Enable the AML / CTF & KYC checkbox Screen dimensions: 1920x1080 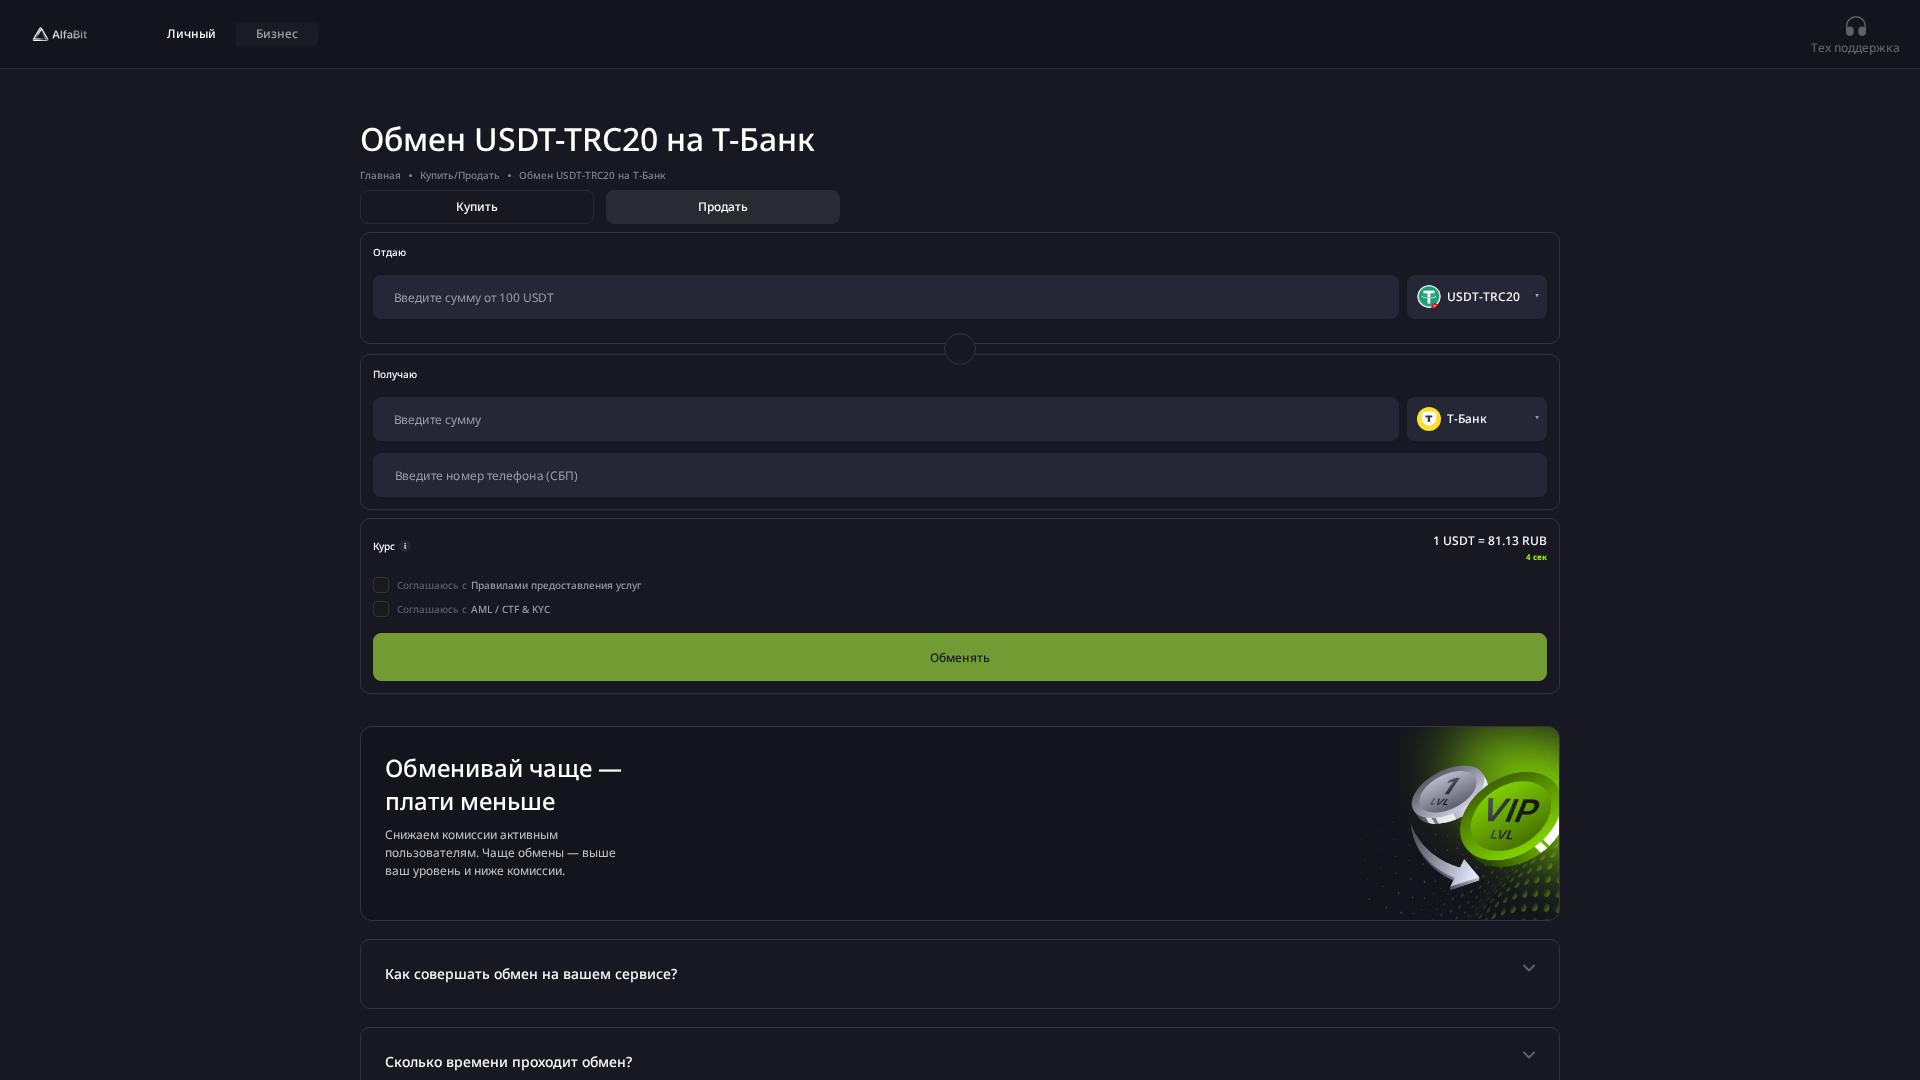[x=381, y=609]
